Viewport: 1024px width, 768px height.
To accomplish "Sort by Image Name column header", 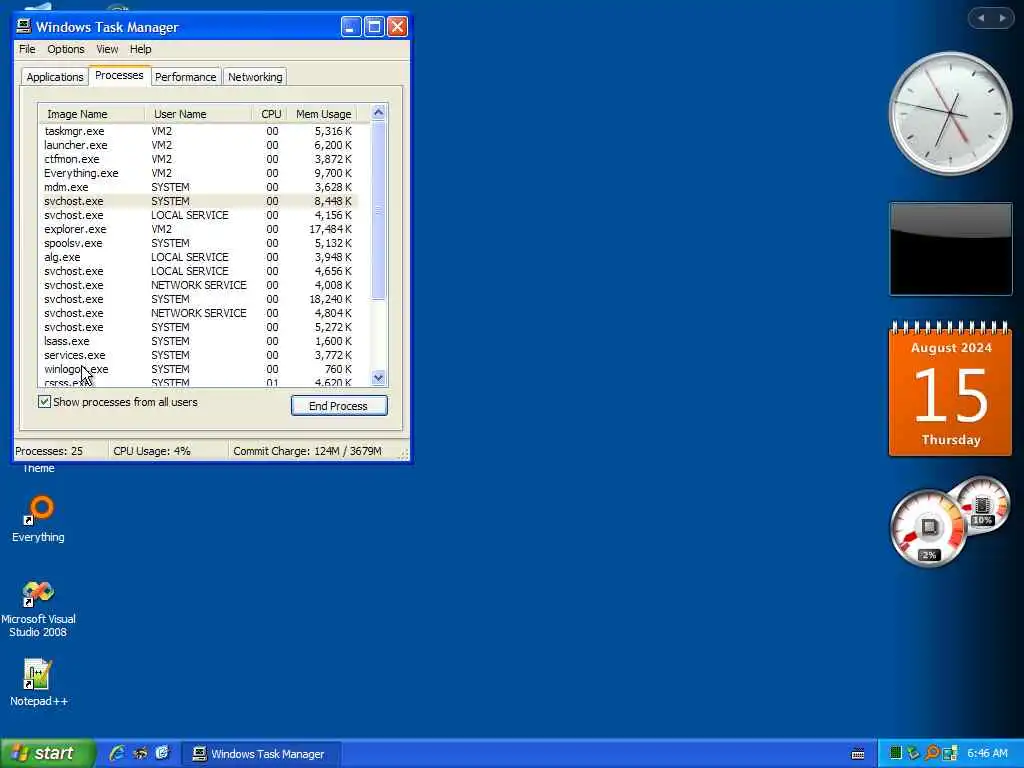I will tap(91, 114).
